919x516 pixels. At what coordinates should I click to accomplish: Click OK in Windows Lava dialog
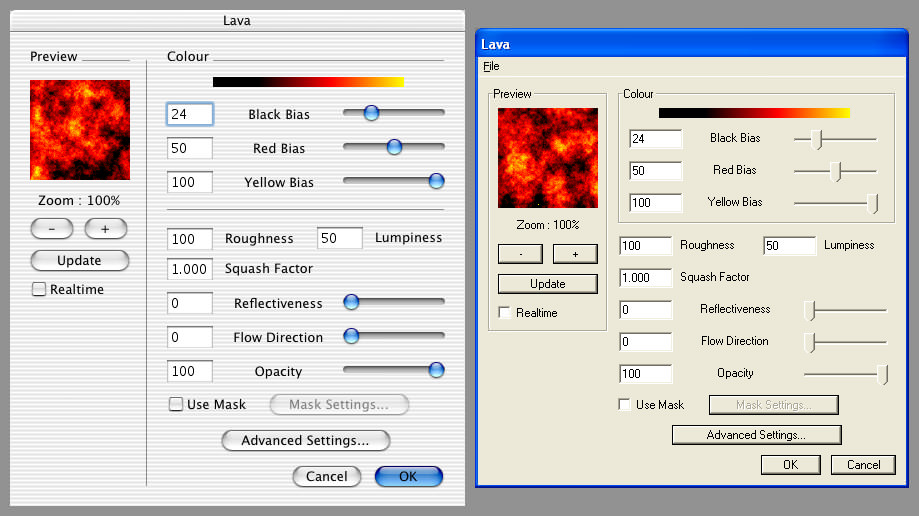pos(791,464)
